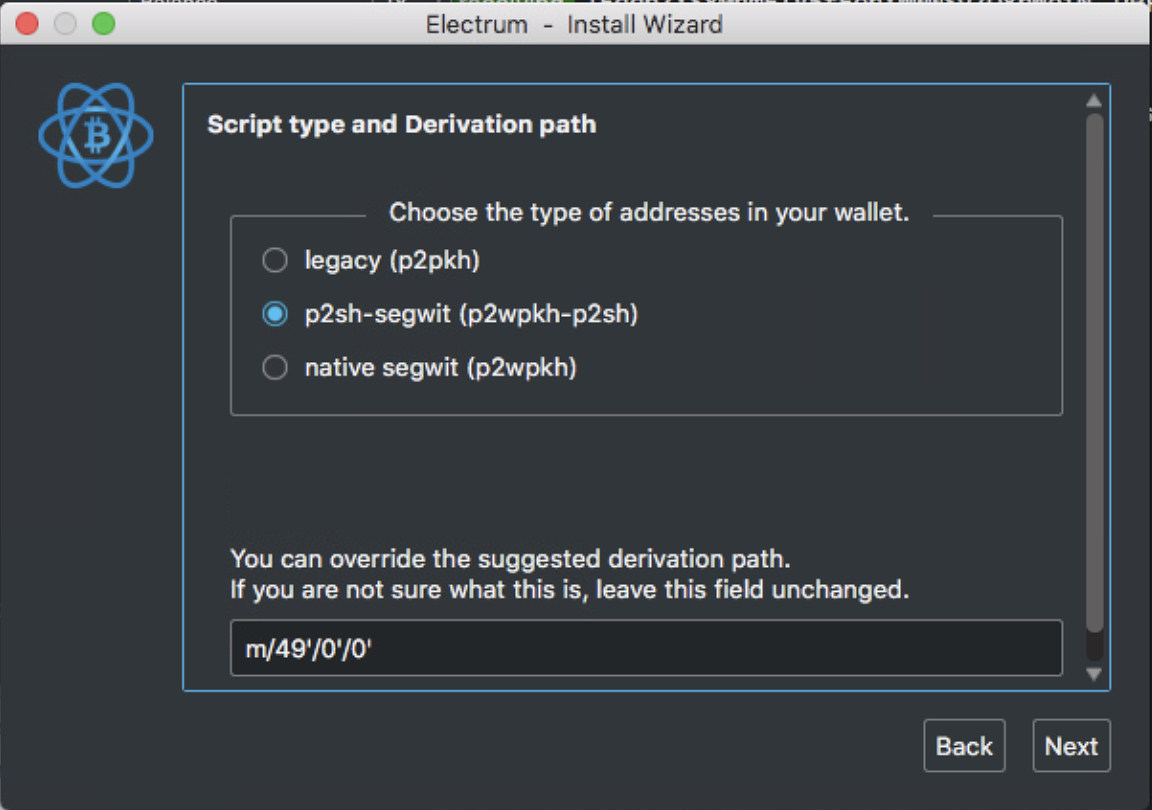Viewport: 1152px width, 810px height.
Task: Click the "Script type and Derivation path" heading
Action: (x=402, y=124)
